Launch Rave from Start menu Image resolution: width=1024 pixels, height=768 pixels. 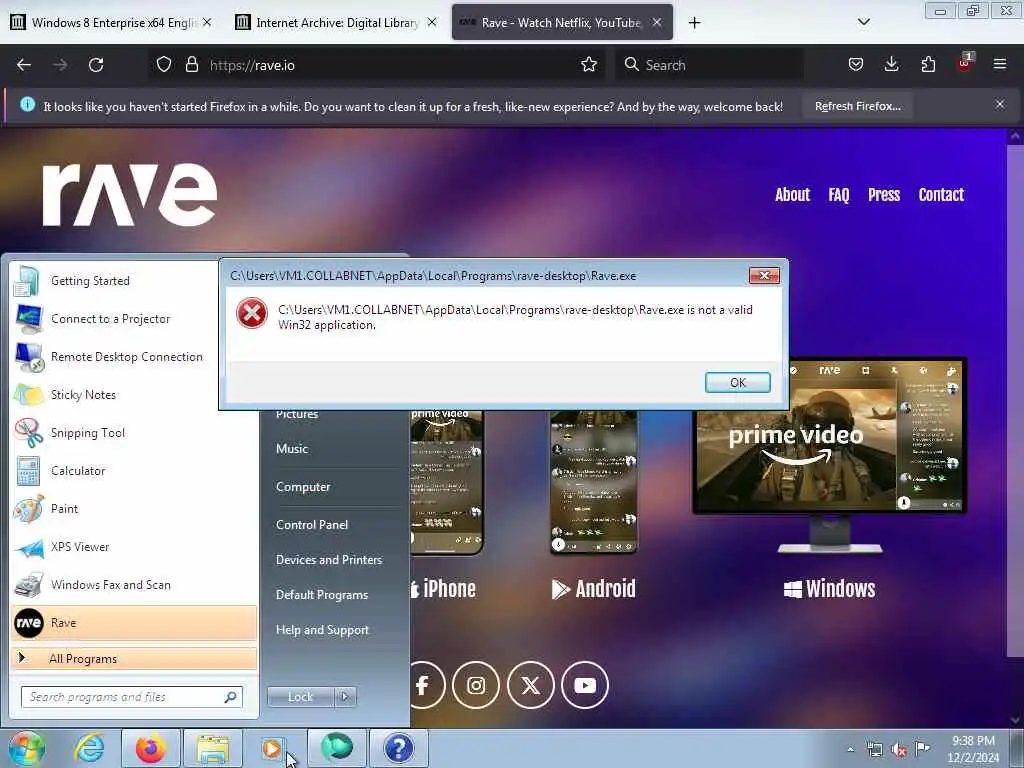coord(134,622)
